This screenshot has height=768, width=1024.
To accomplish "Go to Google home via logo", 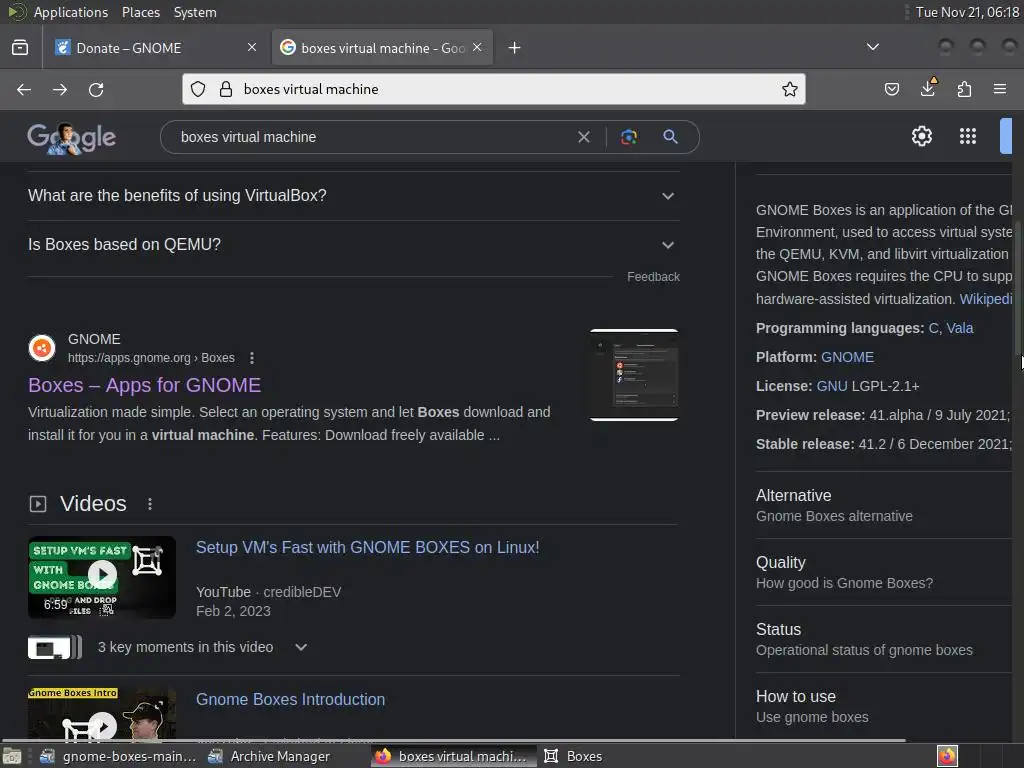I will (x=72, y=138).
